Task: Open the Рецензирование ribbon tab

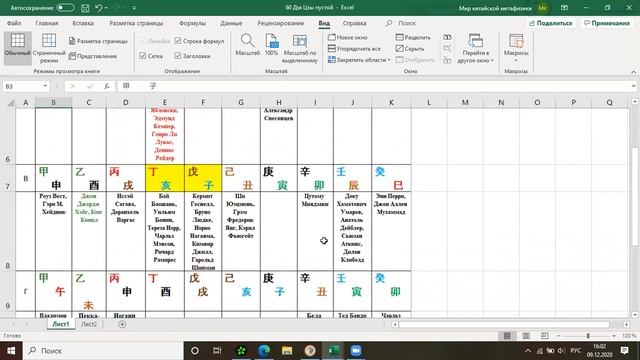Action: (280, 23)
